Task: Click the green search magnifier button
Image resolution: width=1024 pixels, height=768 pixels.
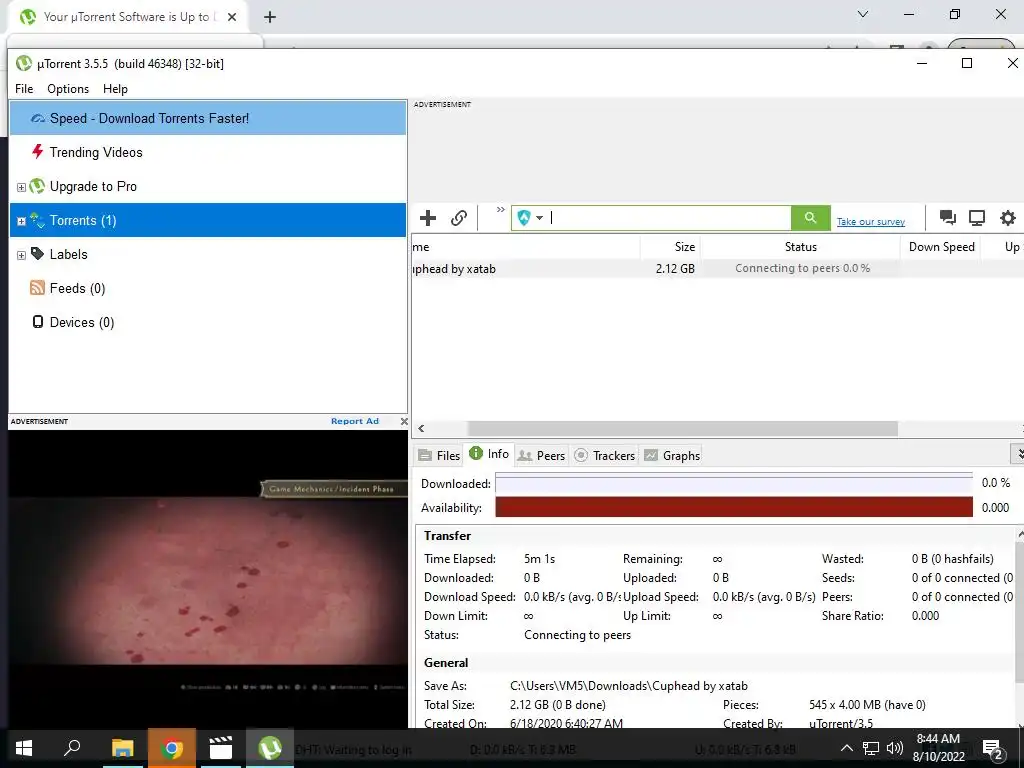Action: pos(810,218)
